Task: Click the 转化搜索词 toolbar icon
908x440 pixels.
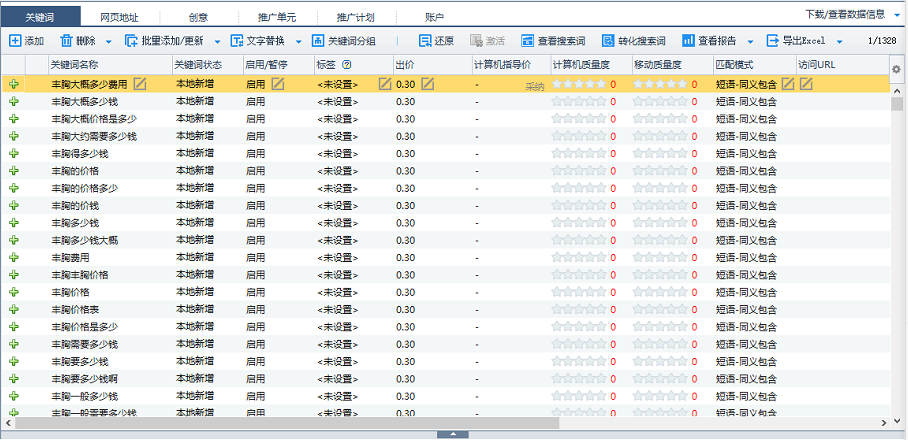Action: point(608,41)
